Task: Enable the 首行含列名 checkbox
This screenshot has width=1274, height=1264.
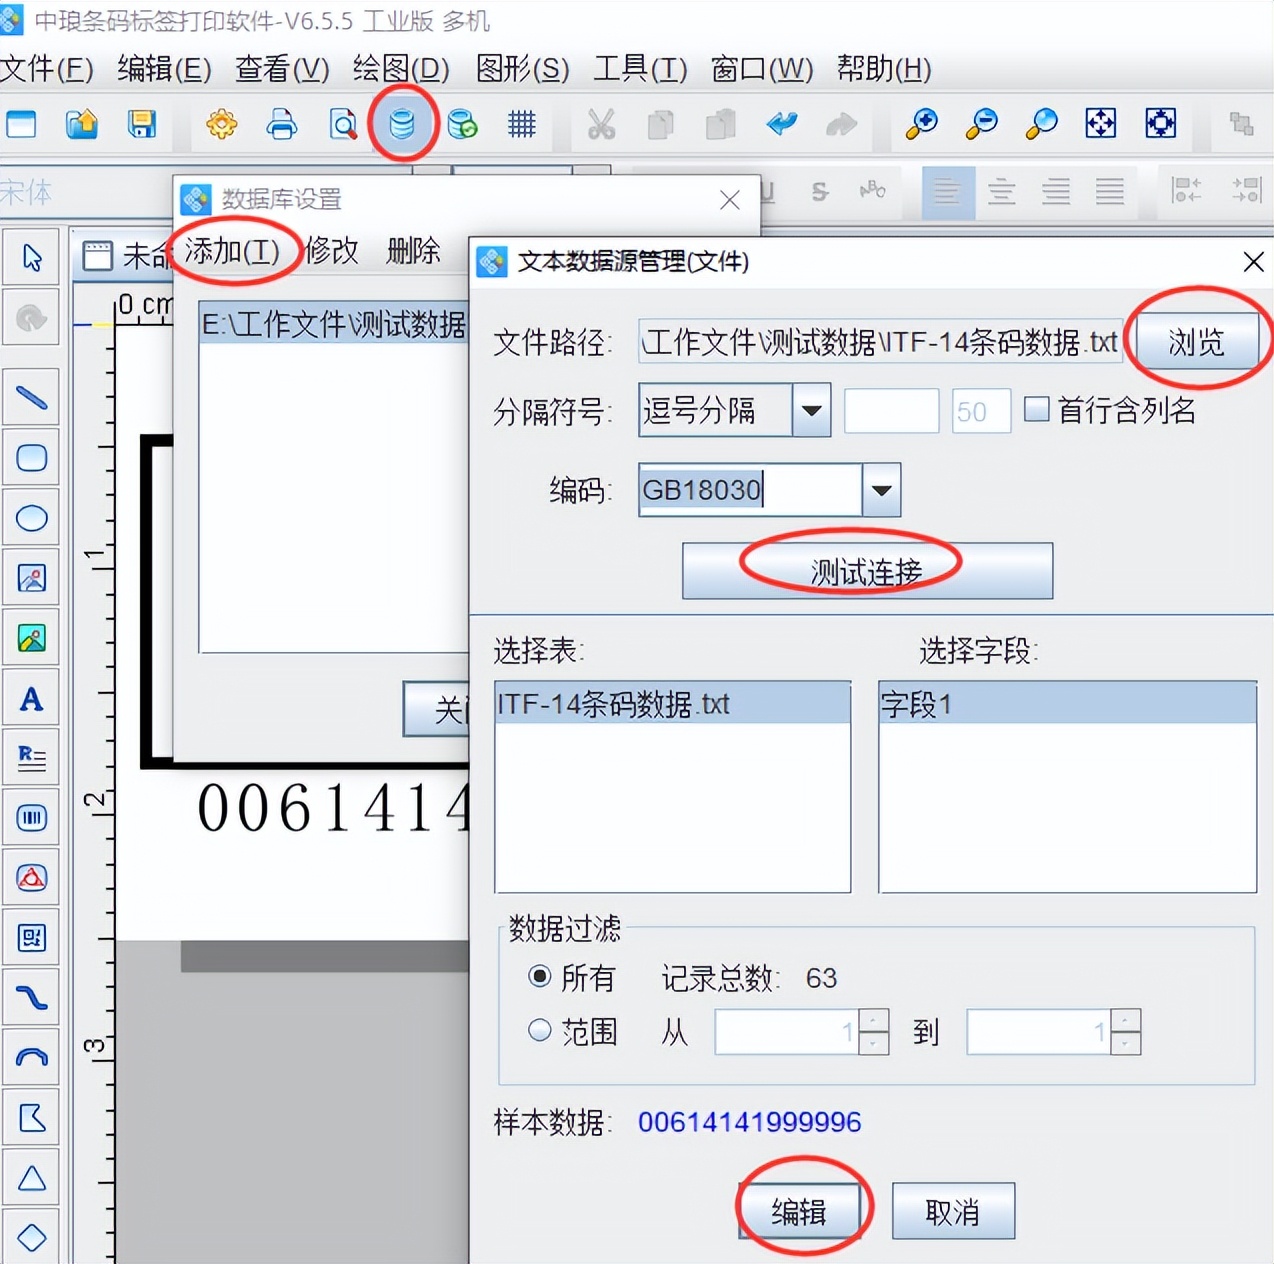Action: [x=1037, y=410]
